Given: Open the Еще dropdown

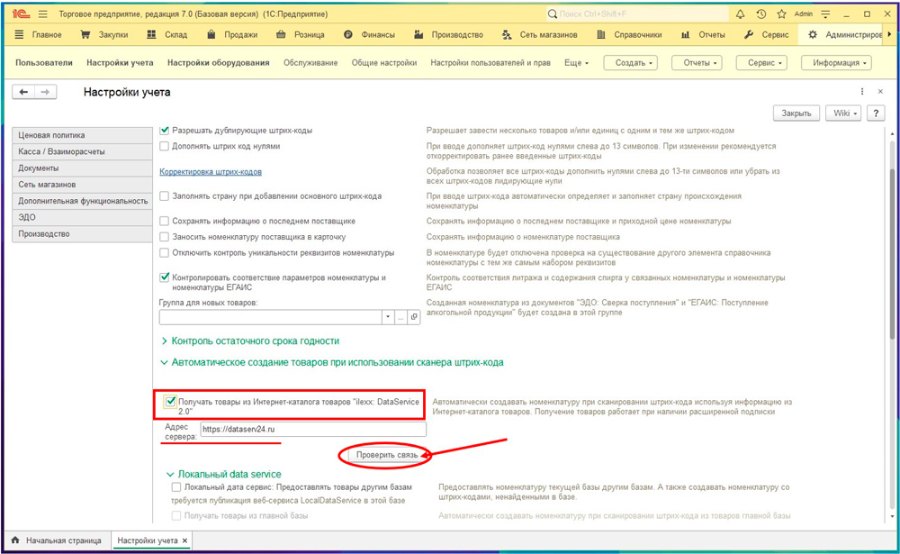Looking at the screenshot, I should pos(576,63).
